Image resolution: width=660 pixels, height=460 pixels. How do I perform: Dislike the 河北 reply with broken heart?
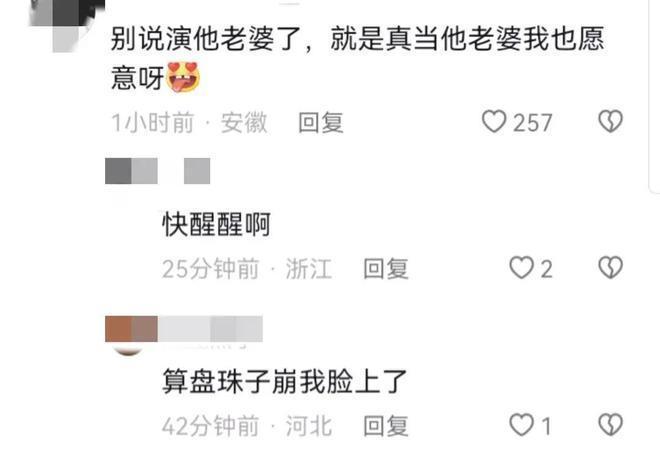pyautogui.click(x=610, y=425)
